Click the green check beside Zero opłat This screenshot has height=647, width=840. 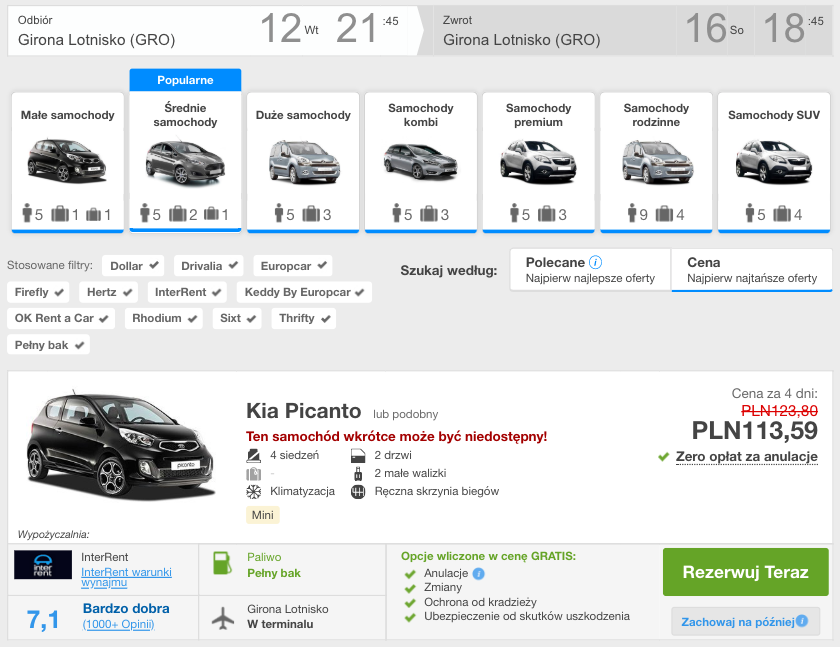[663, 457]
